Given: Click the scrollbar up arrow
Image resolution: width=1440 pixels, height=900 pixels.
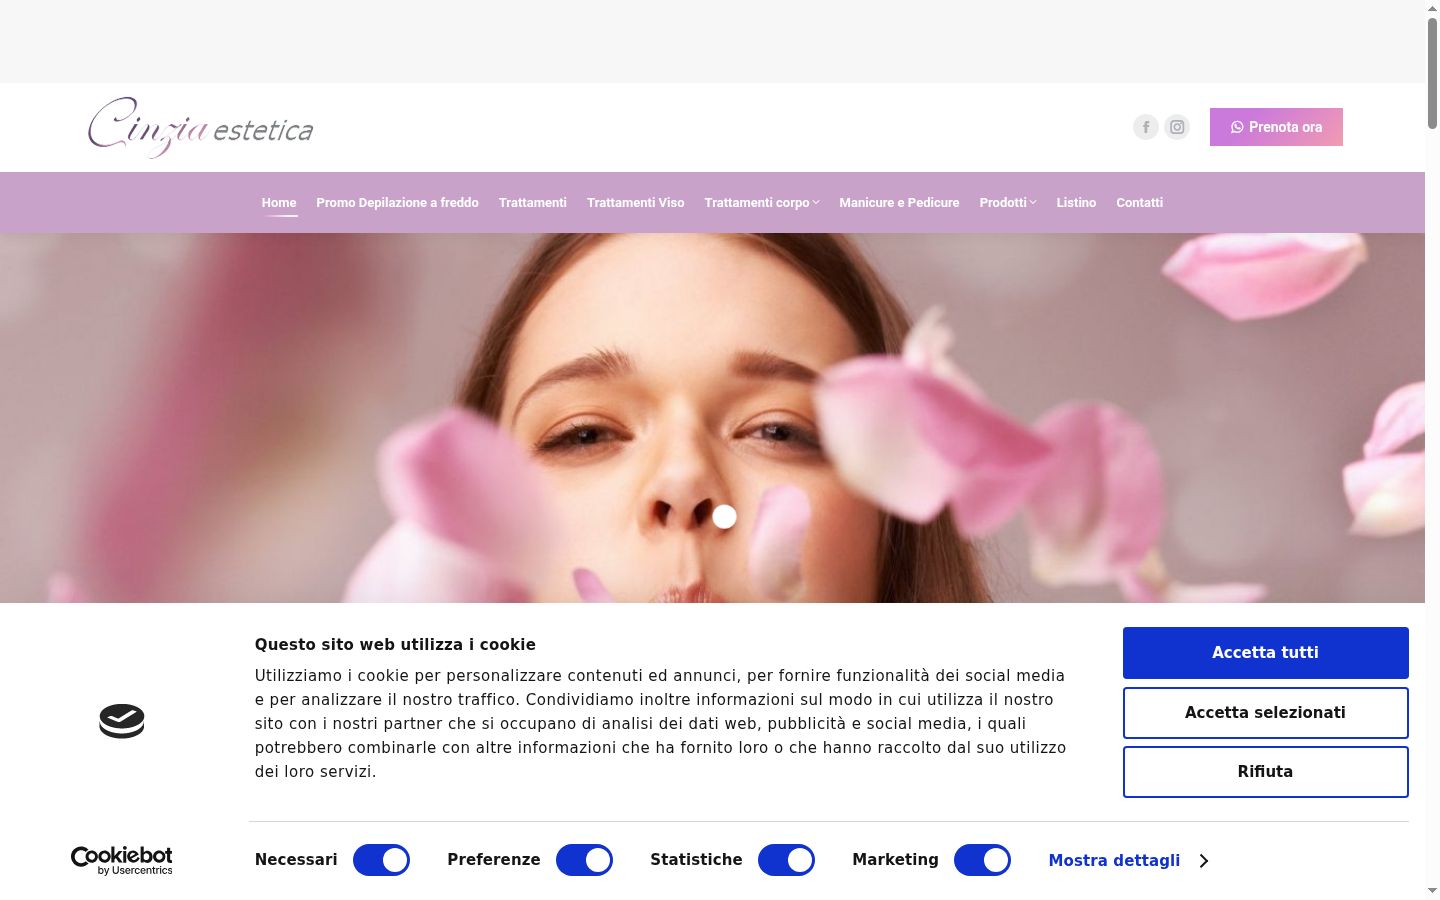Looking at the screenshot, I should [x=1432, y=8].
